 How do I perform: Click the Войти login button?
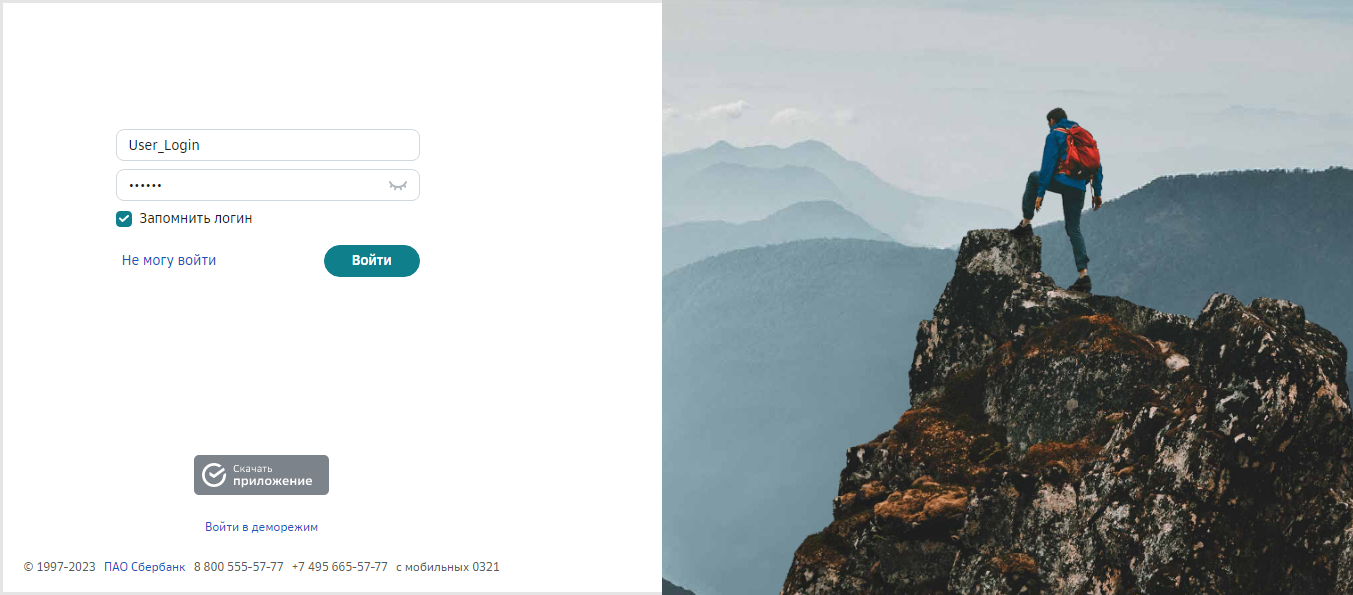pos(372,260)
